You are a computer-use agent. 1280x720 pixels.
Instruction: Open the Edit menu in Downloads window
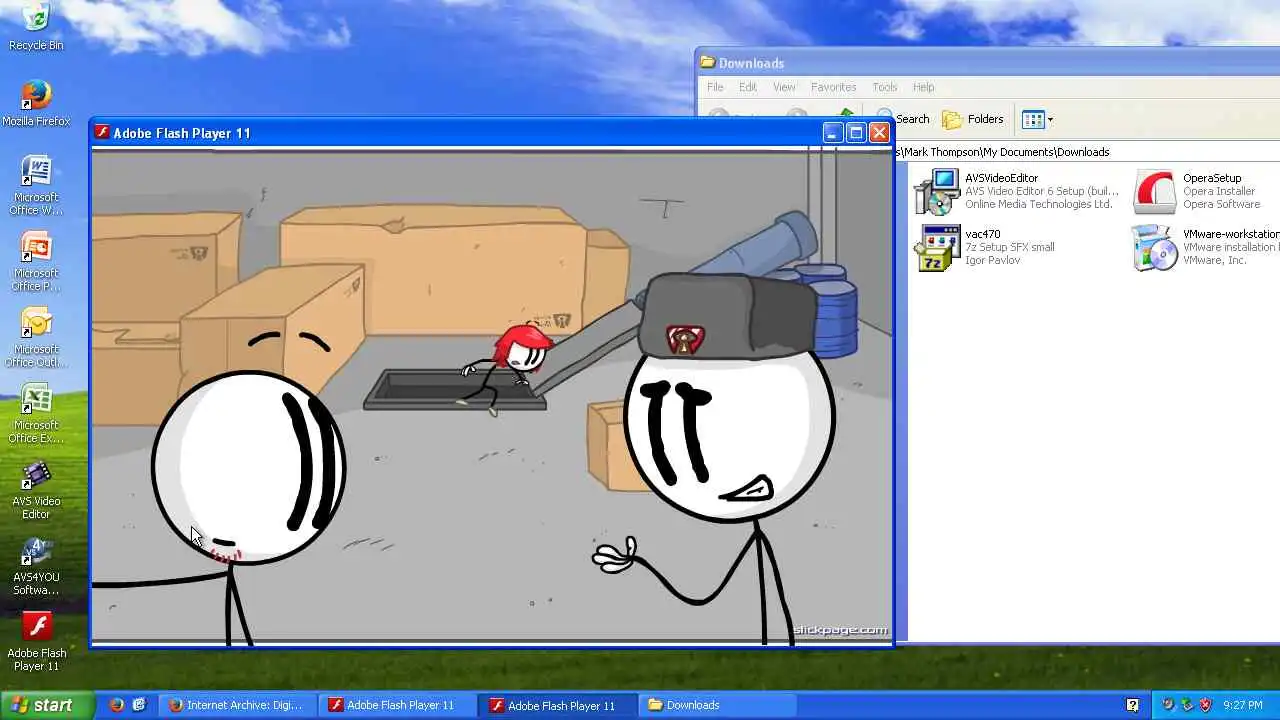748,87
